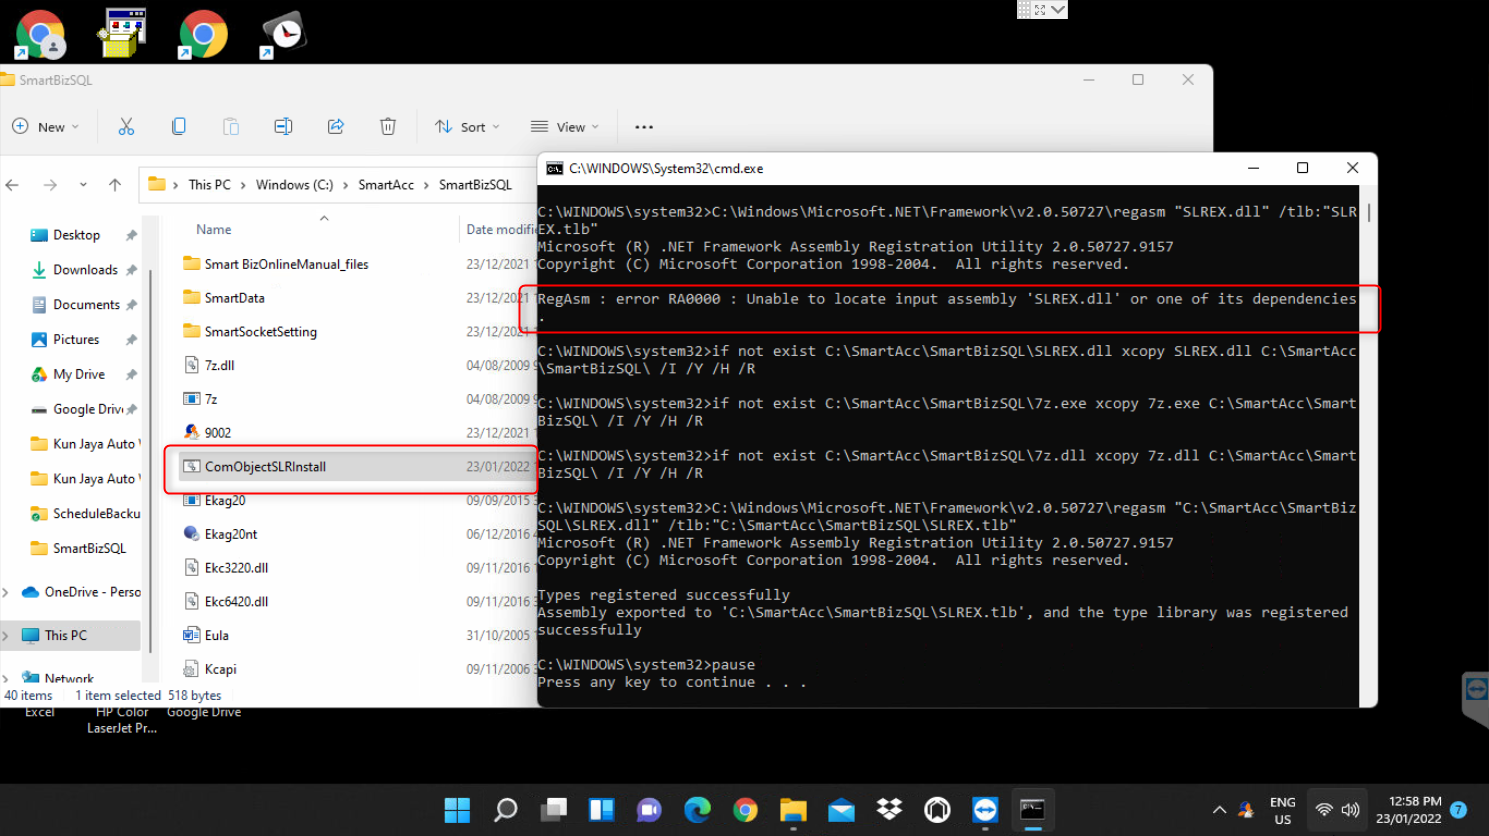Open taskbar Search magnifier
The width and height of the screenshot is (1489, 836).
click(x=505, y=809)
